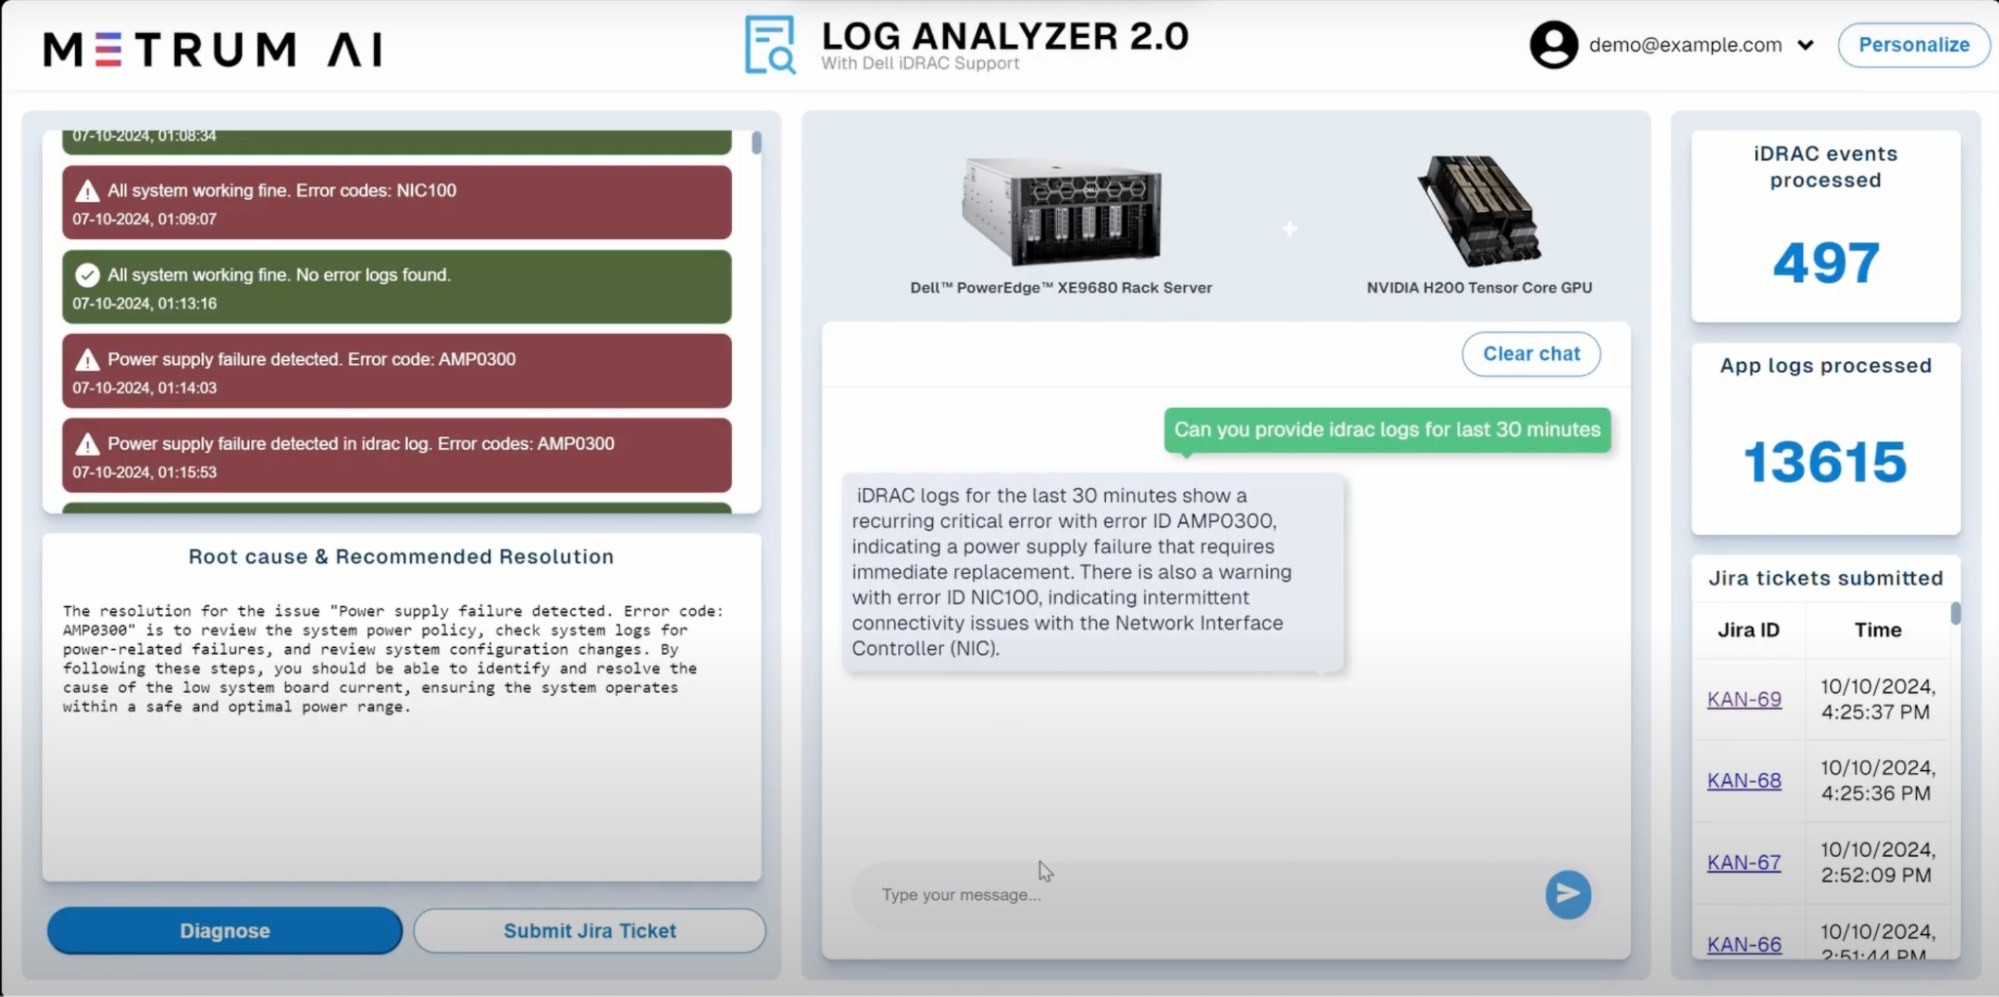Click the Diagnose button
The width and height of the screenshot is (1999, 997).
[x=224, y=931]
